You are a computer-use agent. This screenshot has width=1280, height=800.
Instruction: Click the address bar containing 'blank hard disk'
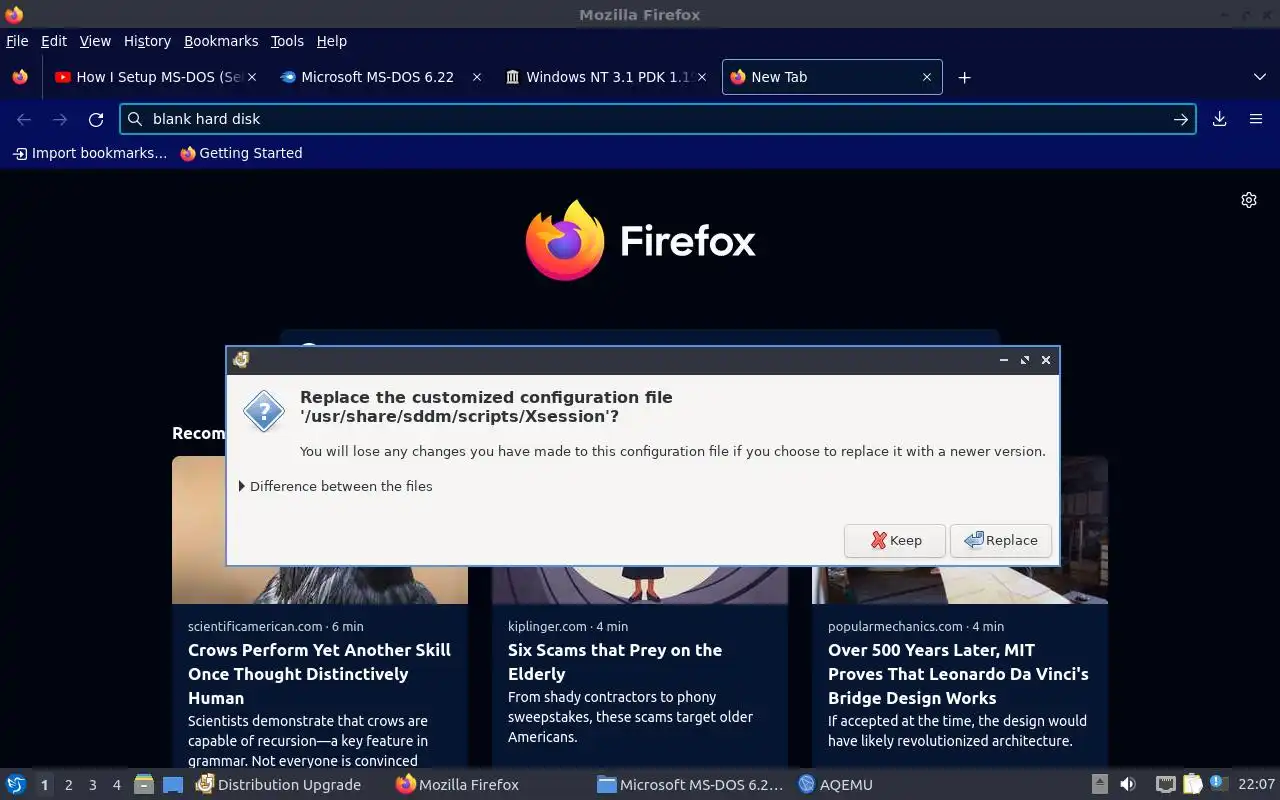click(x=658, y=119)
